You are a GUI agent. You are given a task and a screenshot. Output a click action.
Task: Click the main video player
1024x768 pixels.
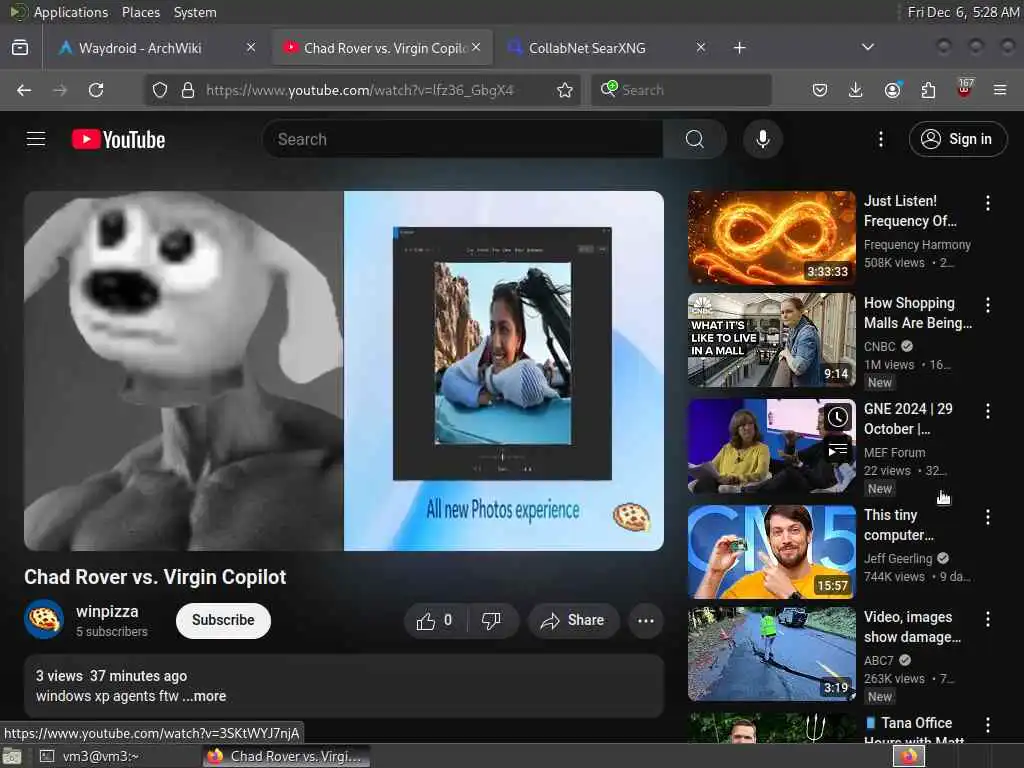[344, 371]
